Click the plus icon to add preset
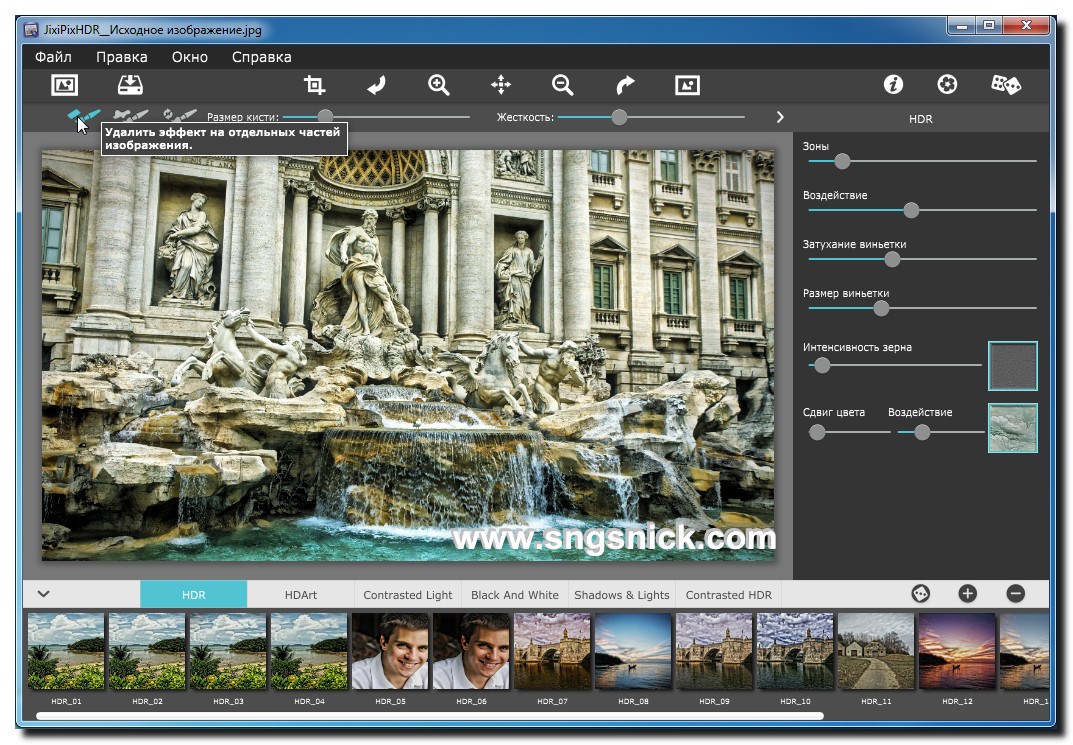Viewport: 1073px width, 745px height. 967,593
